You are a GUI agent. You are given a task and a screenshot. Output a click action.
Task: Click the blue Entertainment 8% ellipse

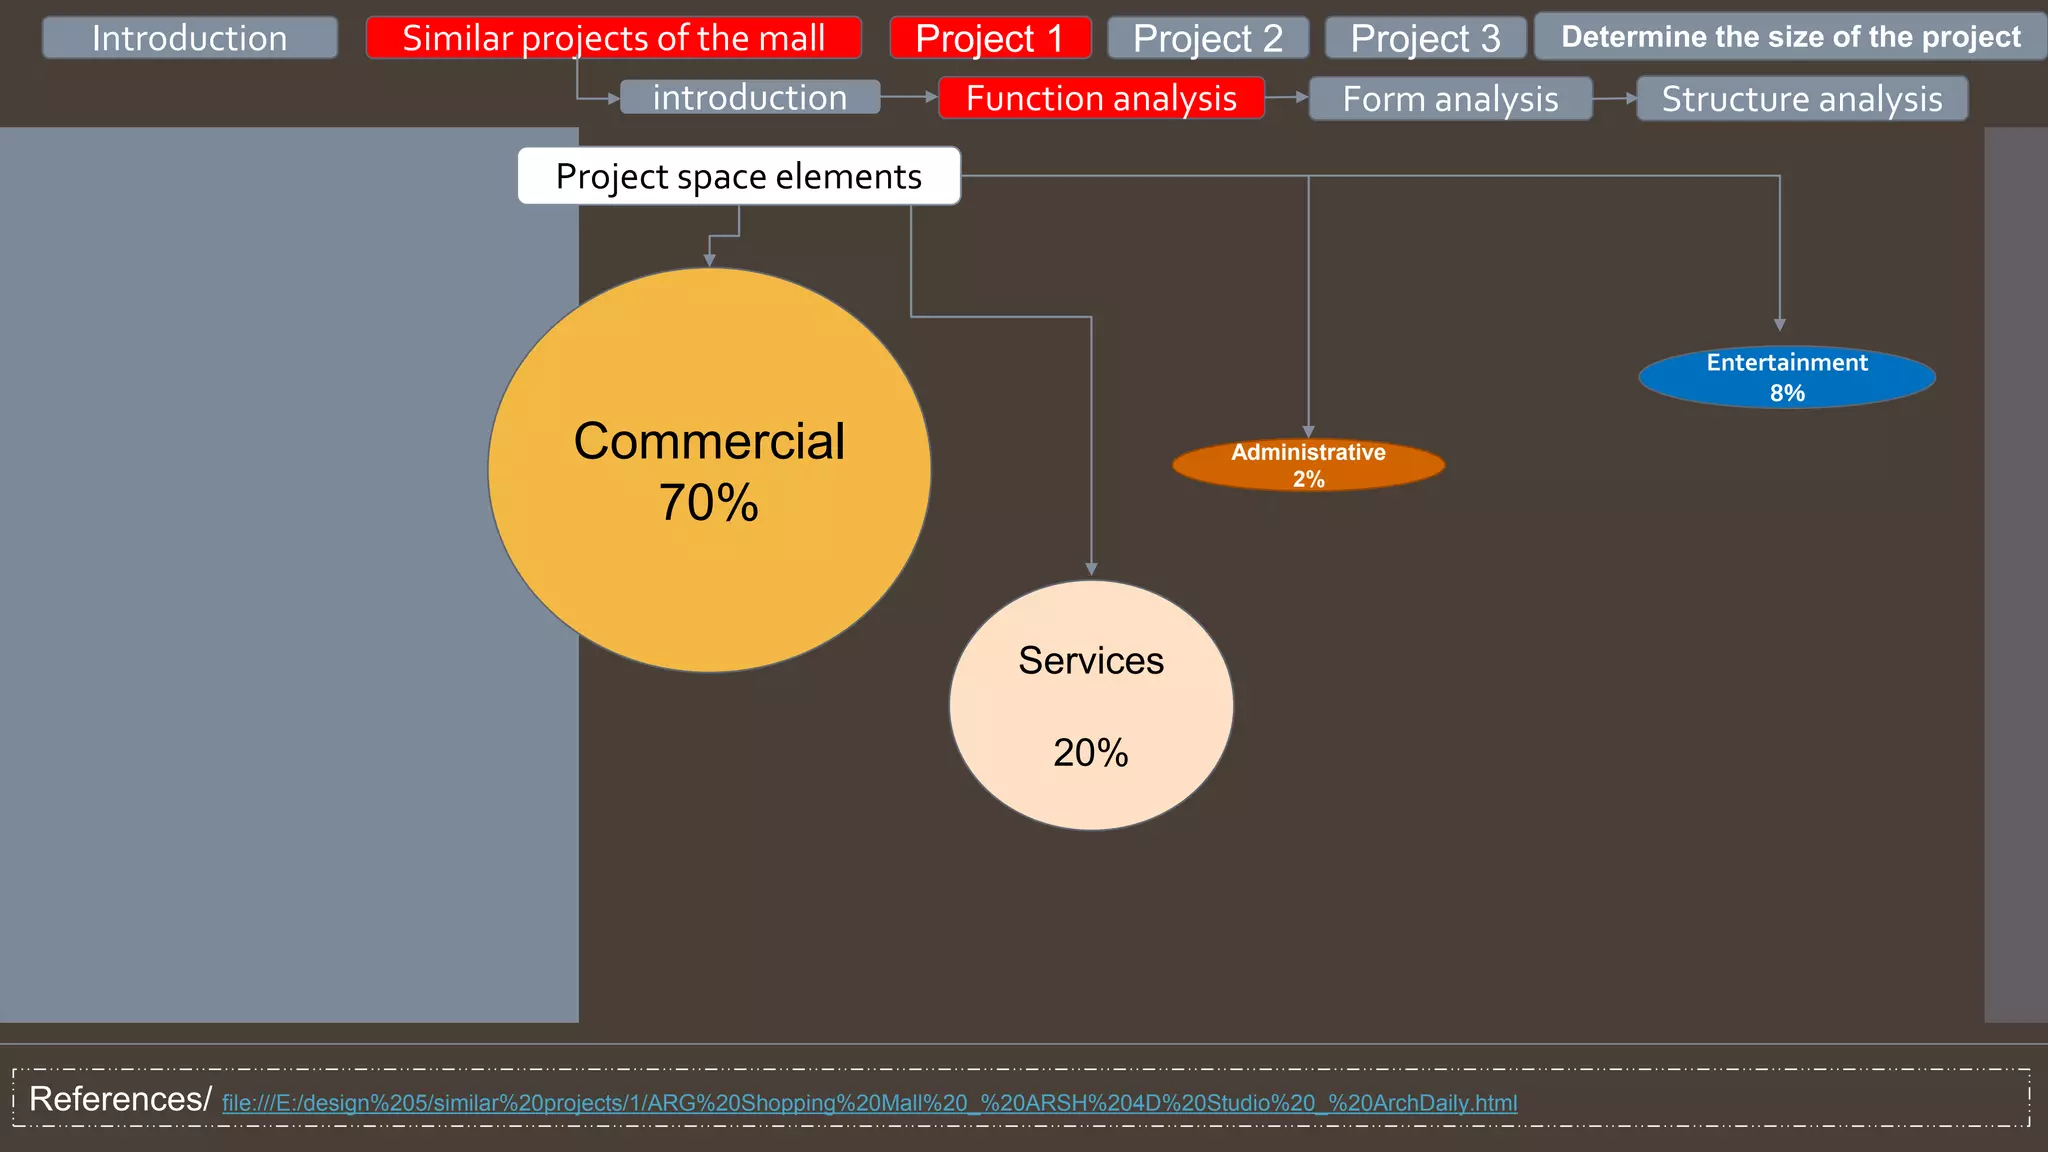click(1786, 377)
